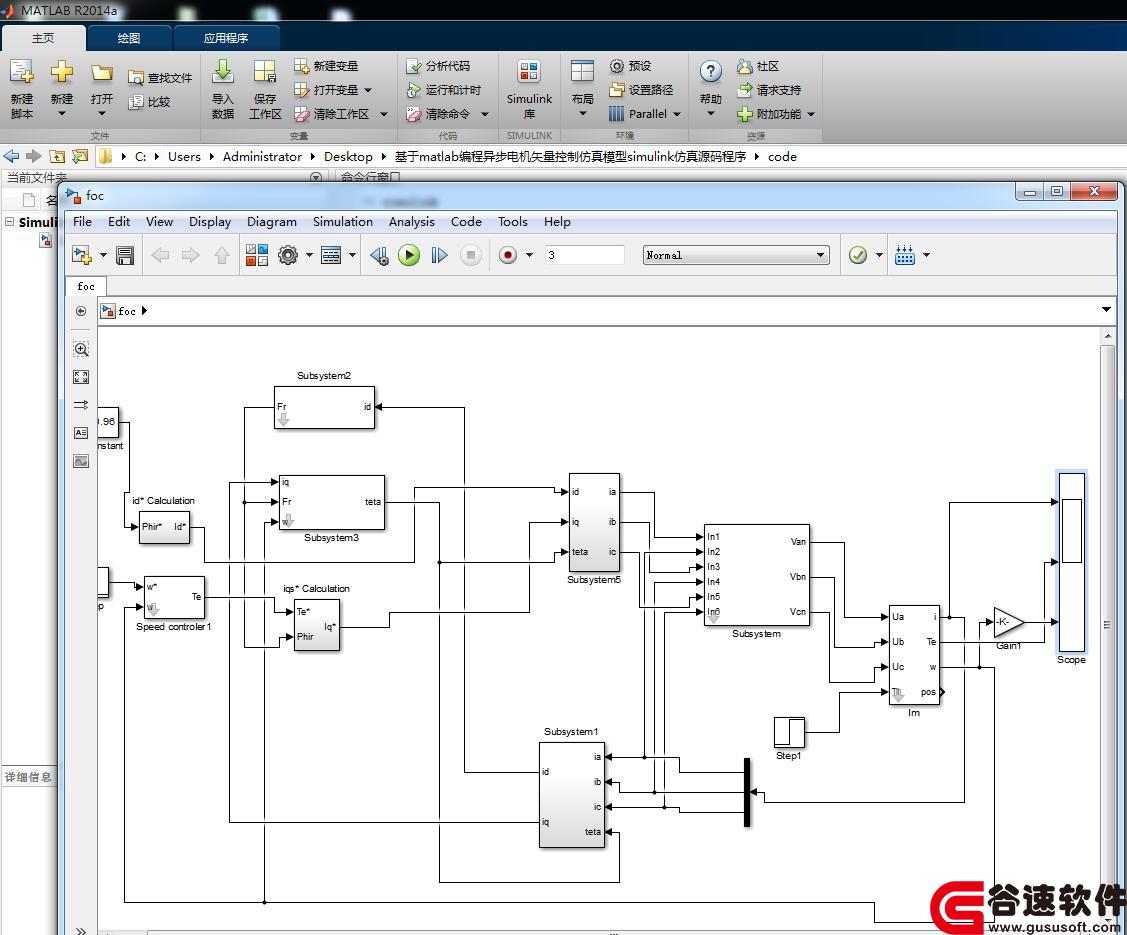Click Request Support (请求支持)
Viewport: 1127px width, 935px height.
click(x=769, y=90)
